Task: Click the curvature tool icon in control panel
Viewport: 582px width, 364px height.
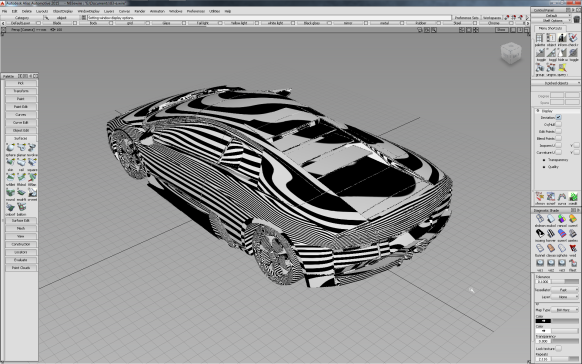Action: coord(562,197)
